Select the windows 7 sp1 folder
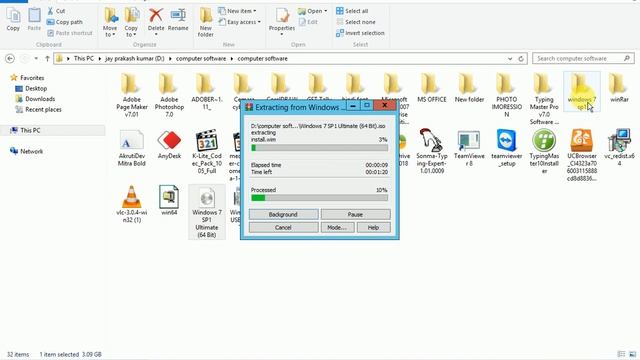This screenshot has height=360, width=640. point(582,92)
